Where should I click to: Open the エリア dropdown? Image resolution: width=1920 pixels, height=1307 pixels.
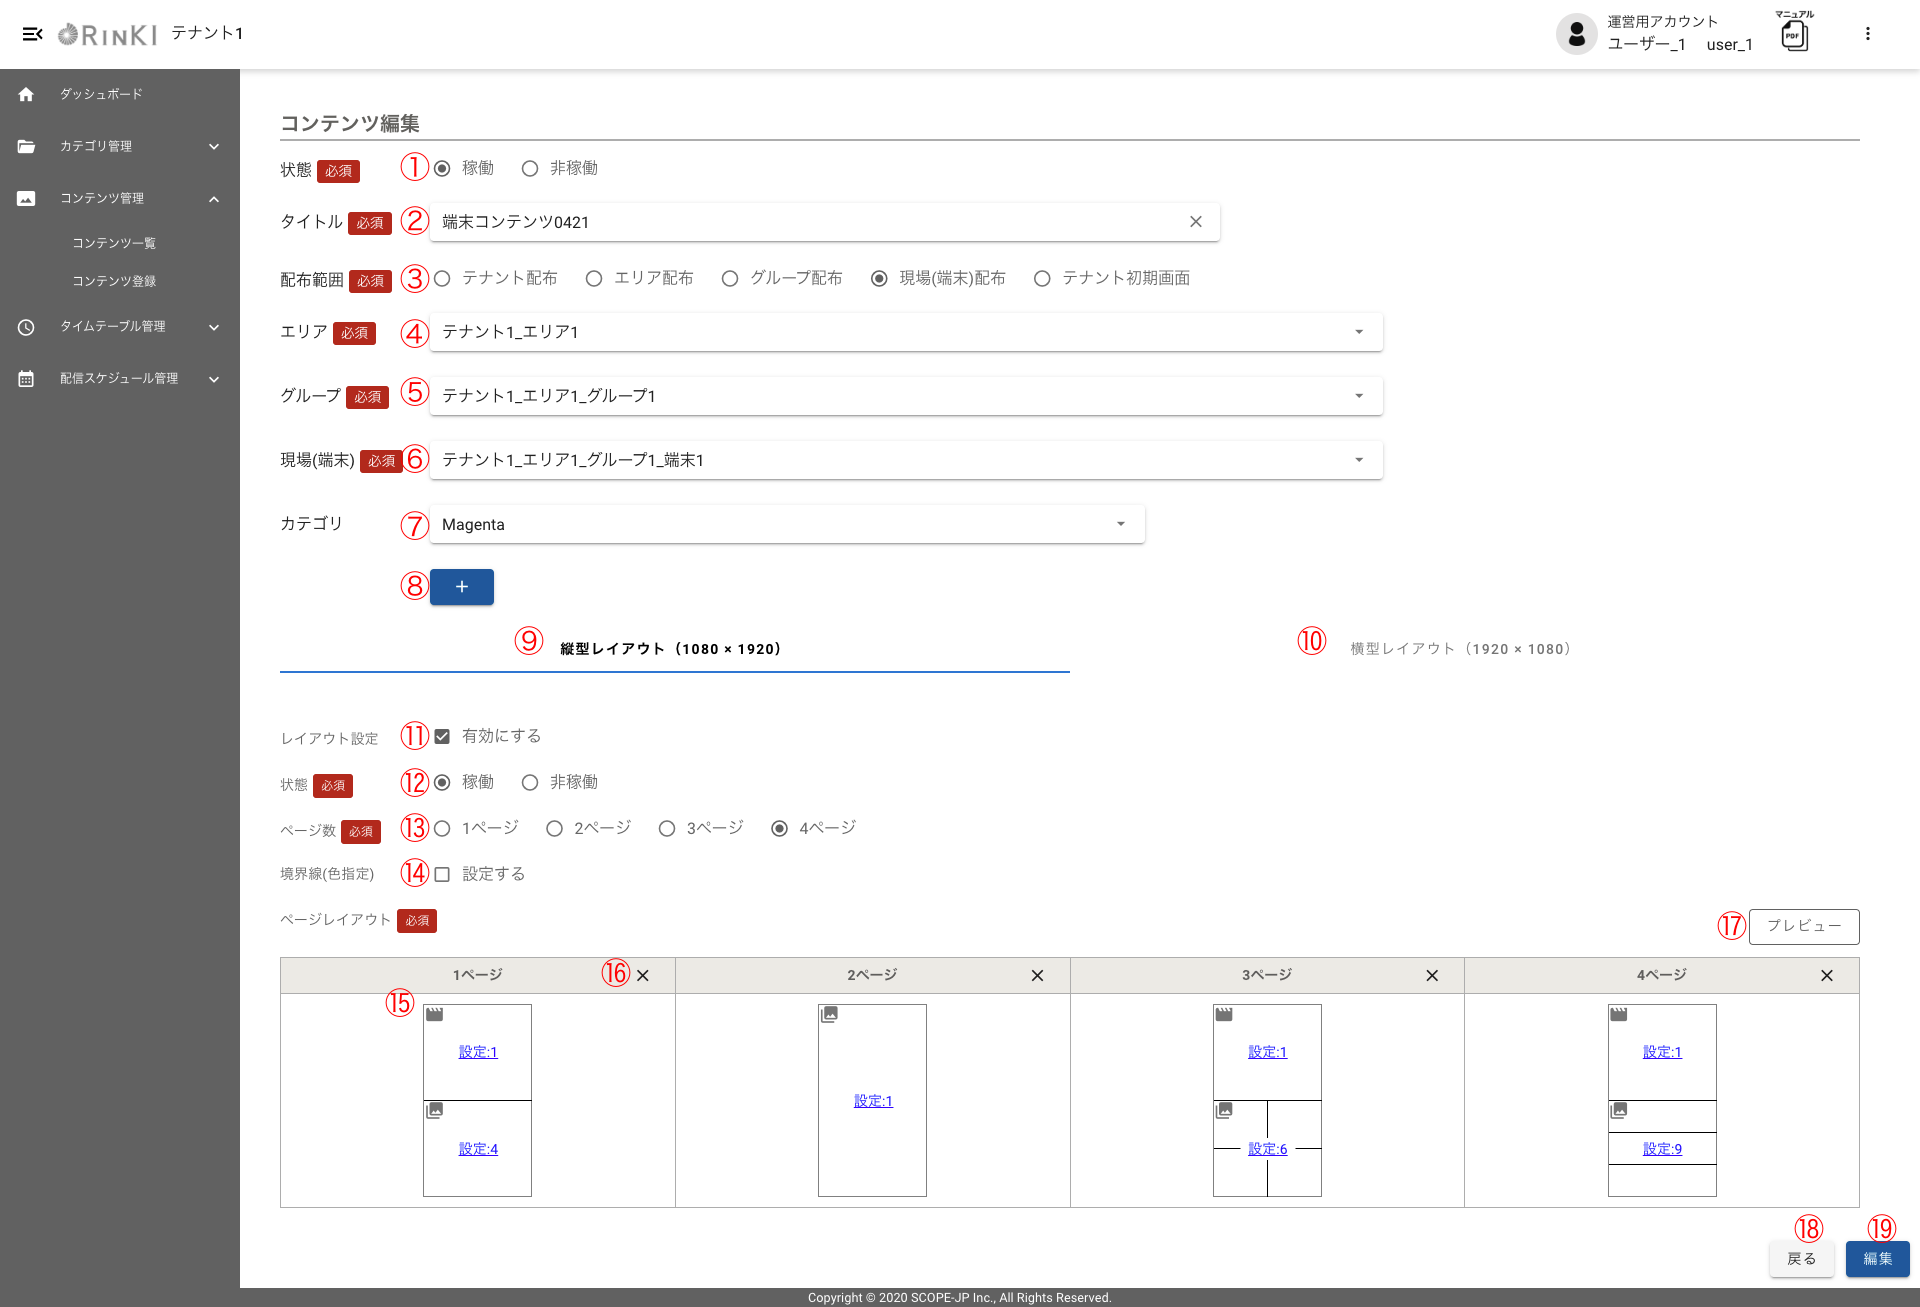906,332
